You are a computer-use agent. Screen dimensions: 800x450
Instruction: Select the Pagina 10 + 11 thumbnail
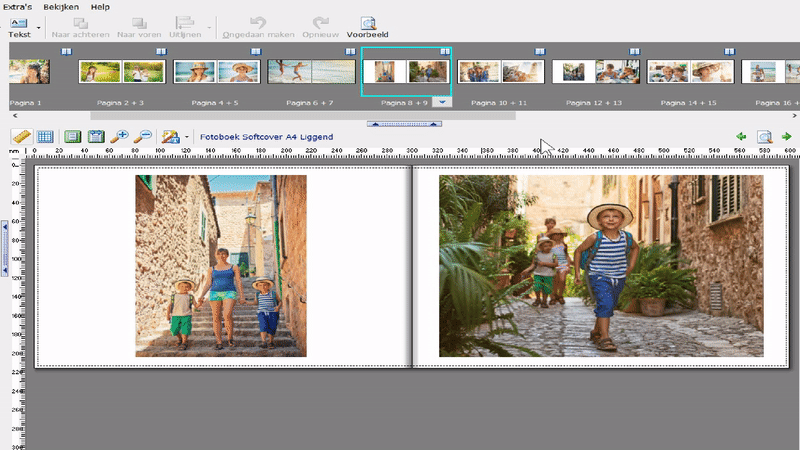click(502, 71)
